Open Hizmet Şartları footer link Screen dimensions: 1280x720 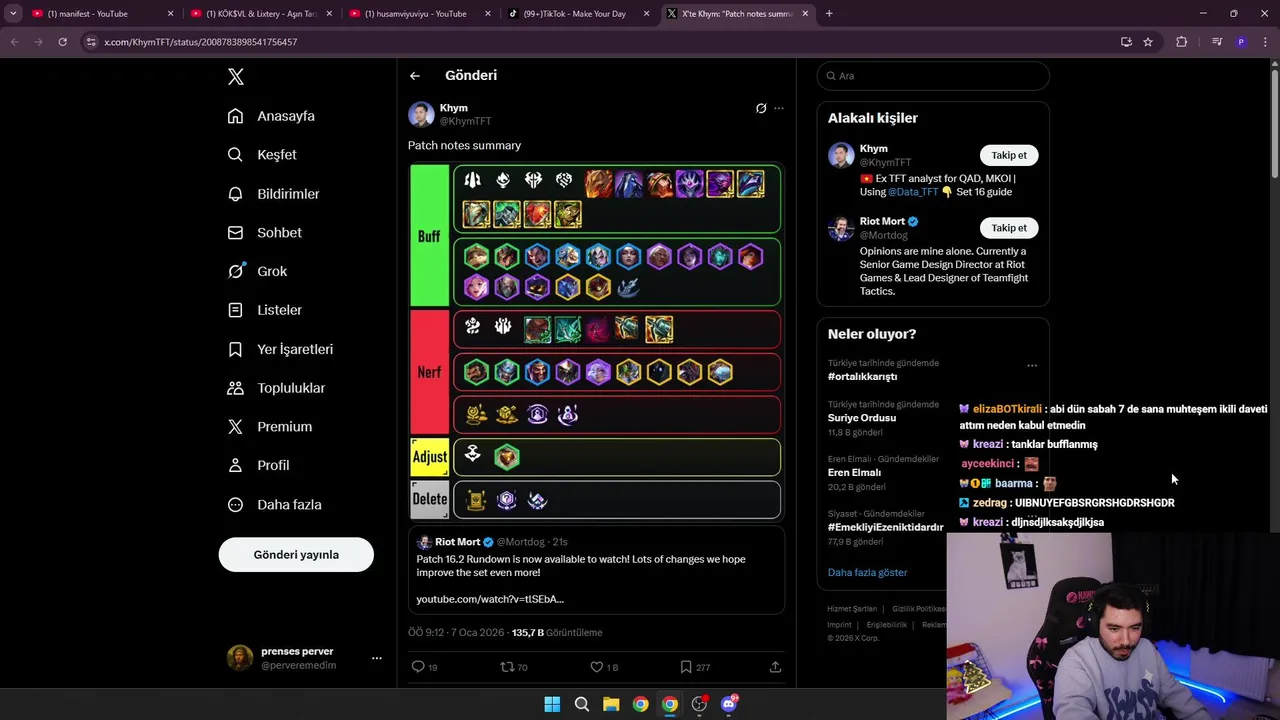(x=852, y=609)
